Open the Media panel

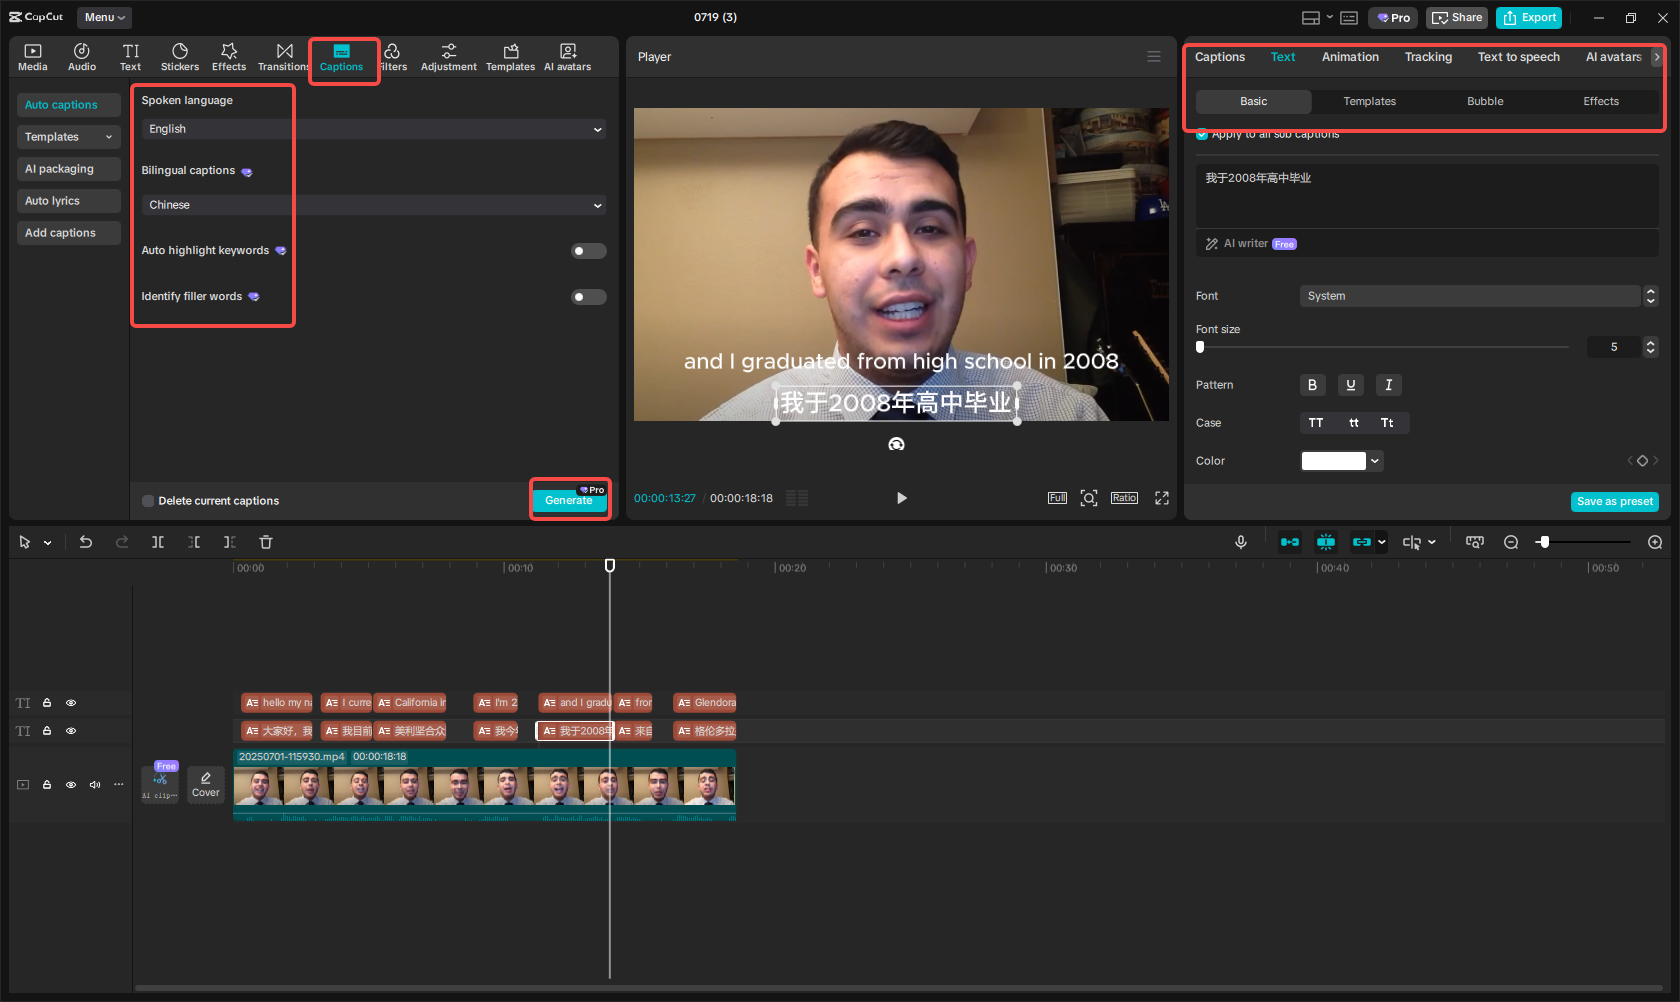pos(33,57)
